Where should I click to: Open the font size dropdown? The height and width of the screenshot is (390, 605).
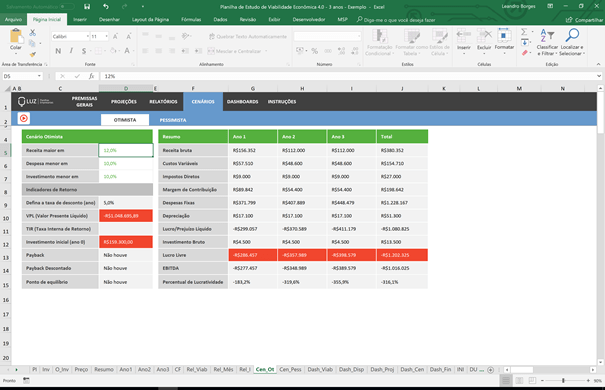click(106, 36)
